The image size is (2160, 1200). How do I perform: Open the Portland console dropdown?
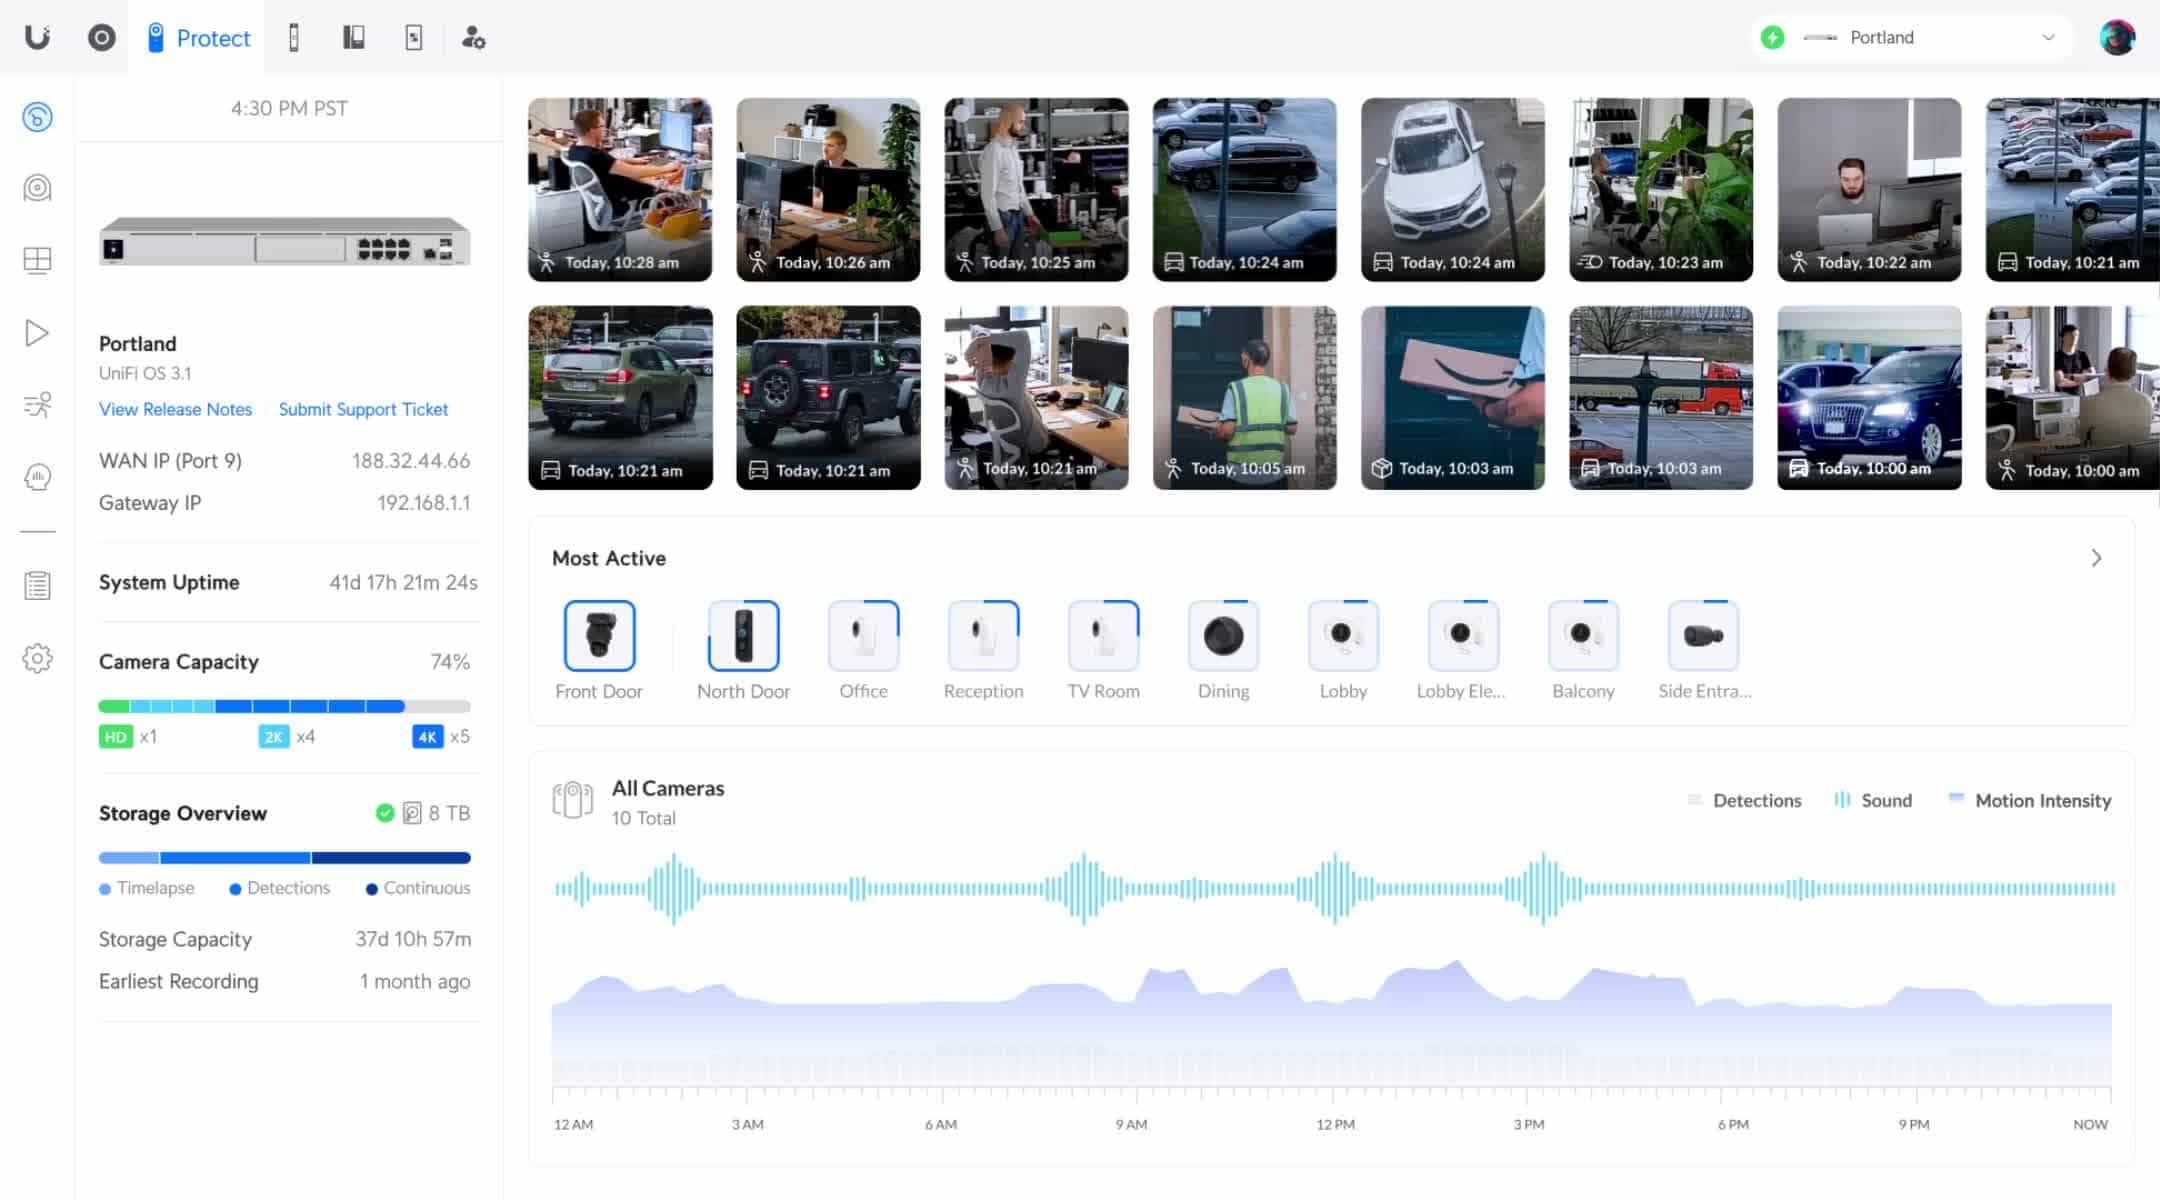1908,37
